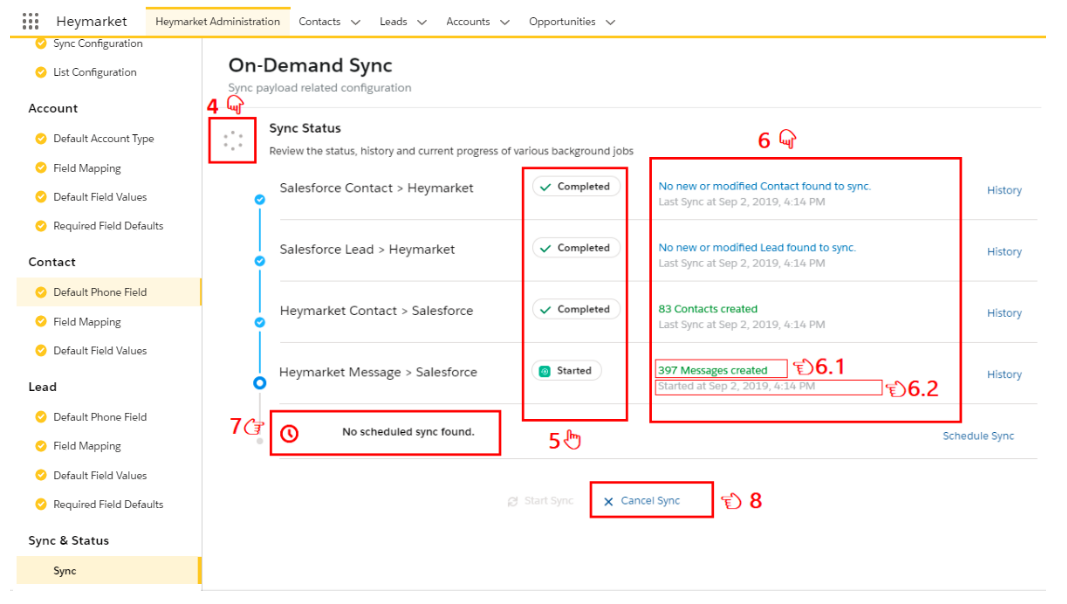The width and height of the screenshot is (1067, 604).
Task: Click the check icon beside List Configuration
Action: (x=41, y=72)
